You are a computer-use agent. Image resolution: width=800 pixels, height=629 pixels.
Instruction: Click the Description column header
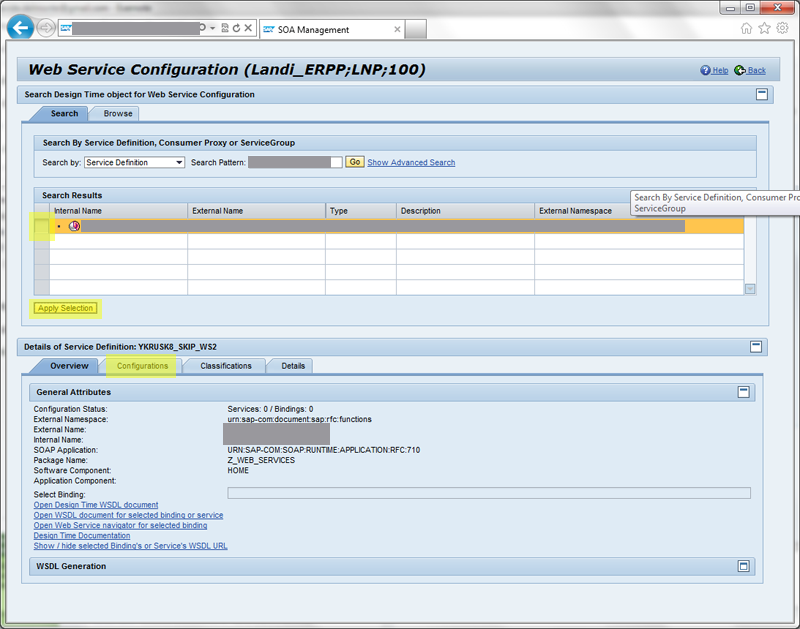tap(465, 211)
